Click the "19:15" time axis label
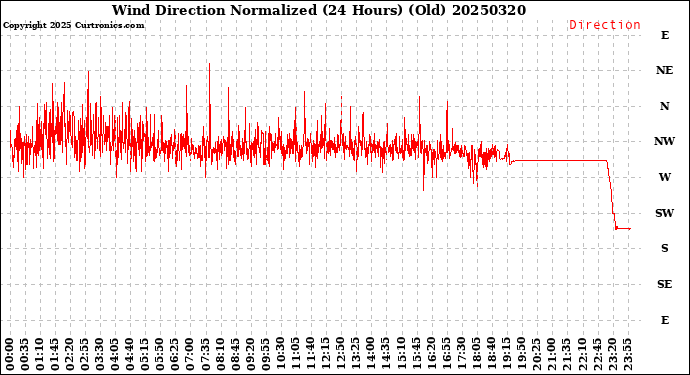 click(x=506, y=354)
